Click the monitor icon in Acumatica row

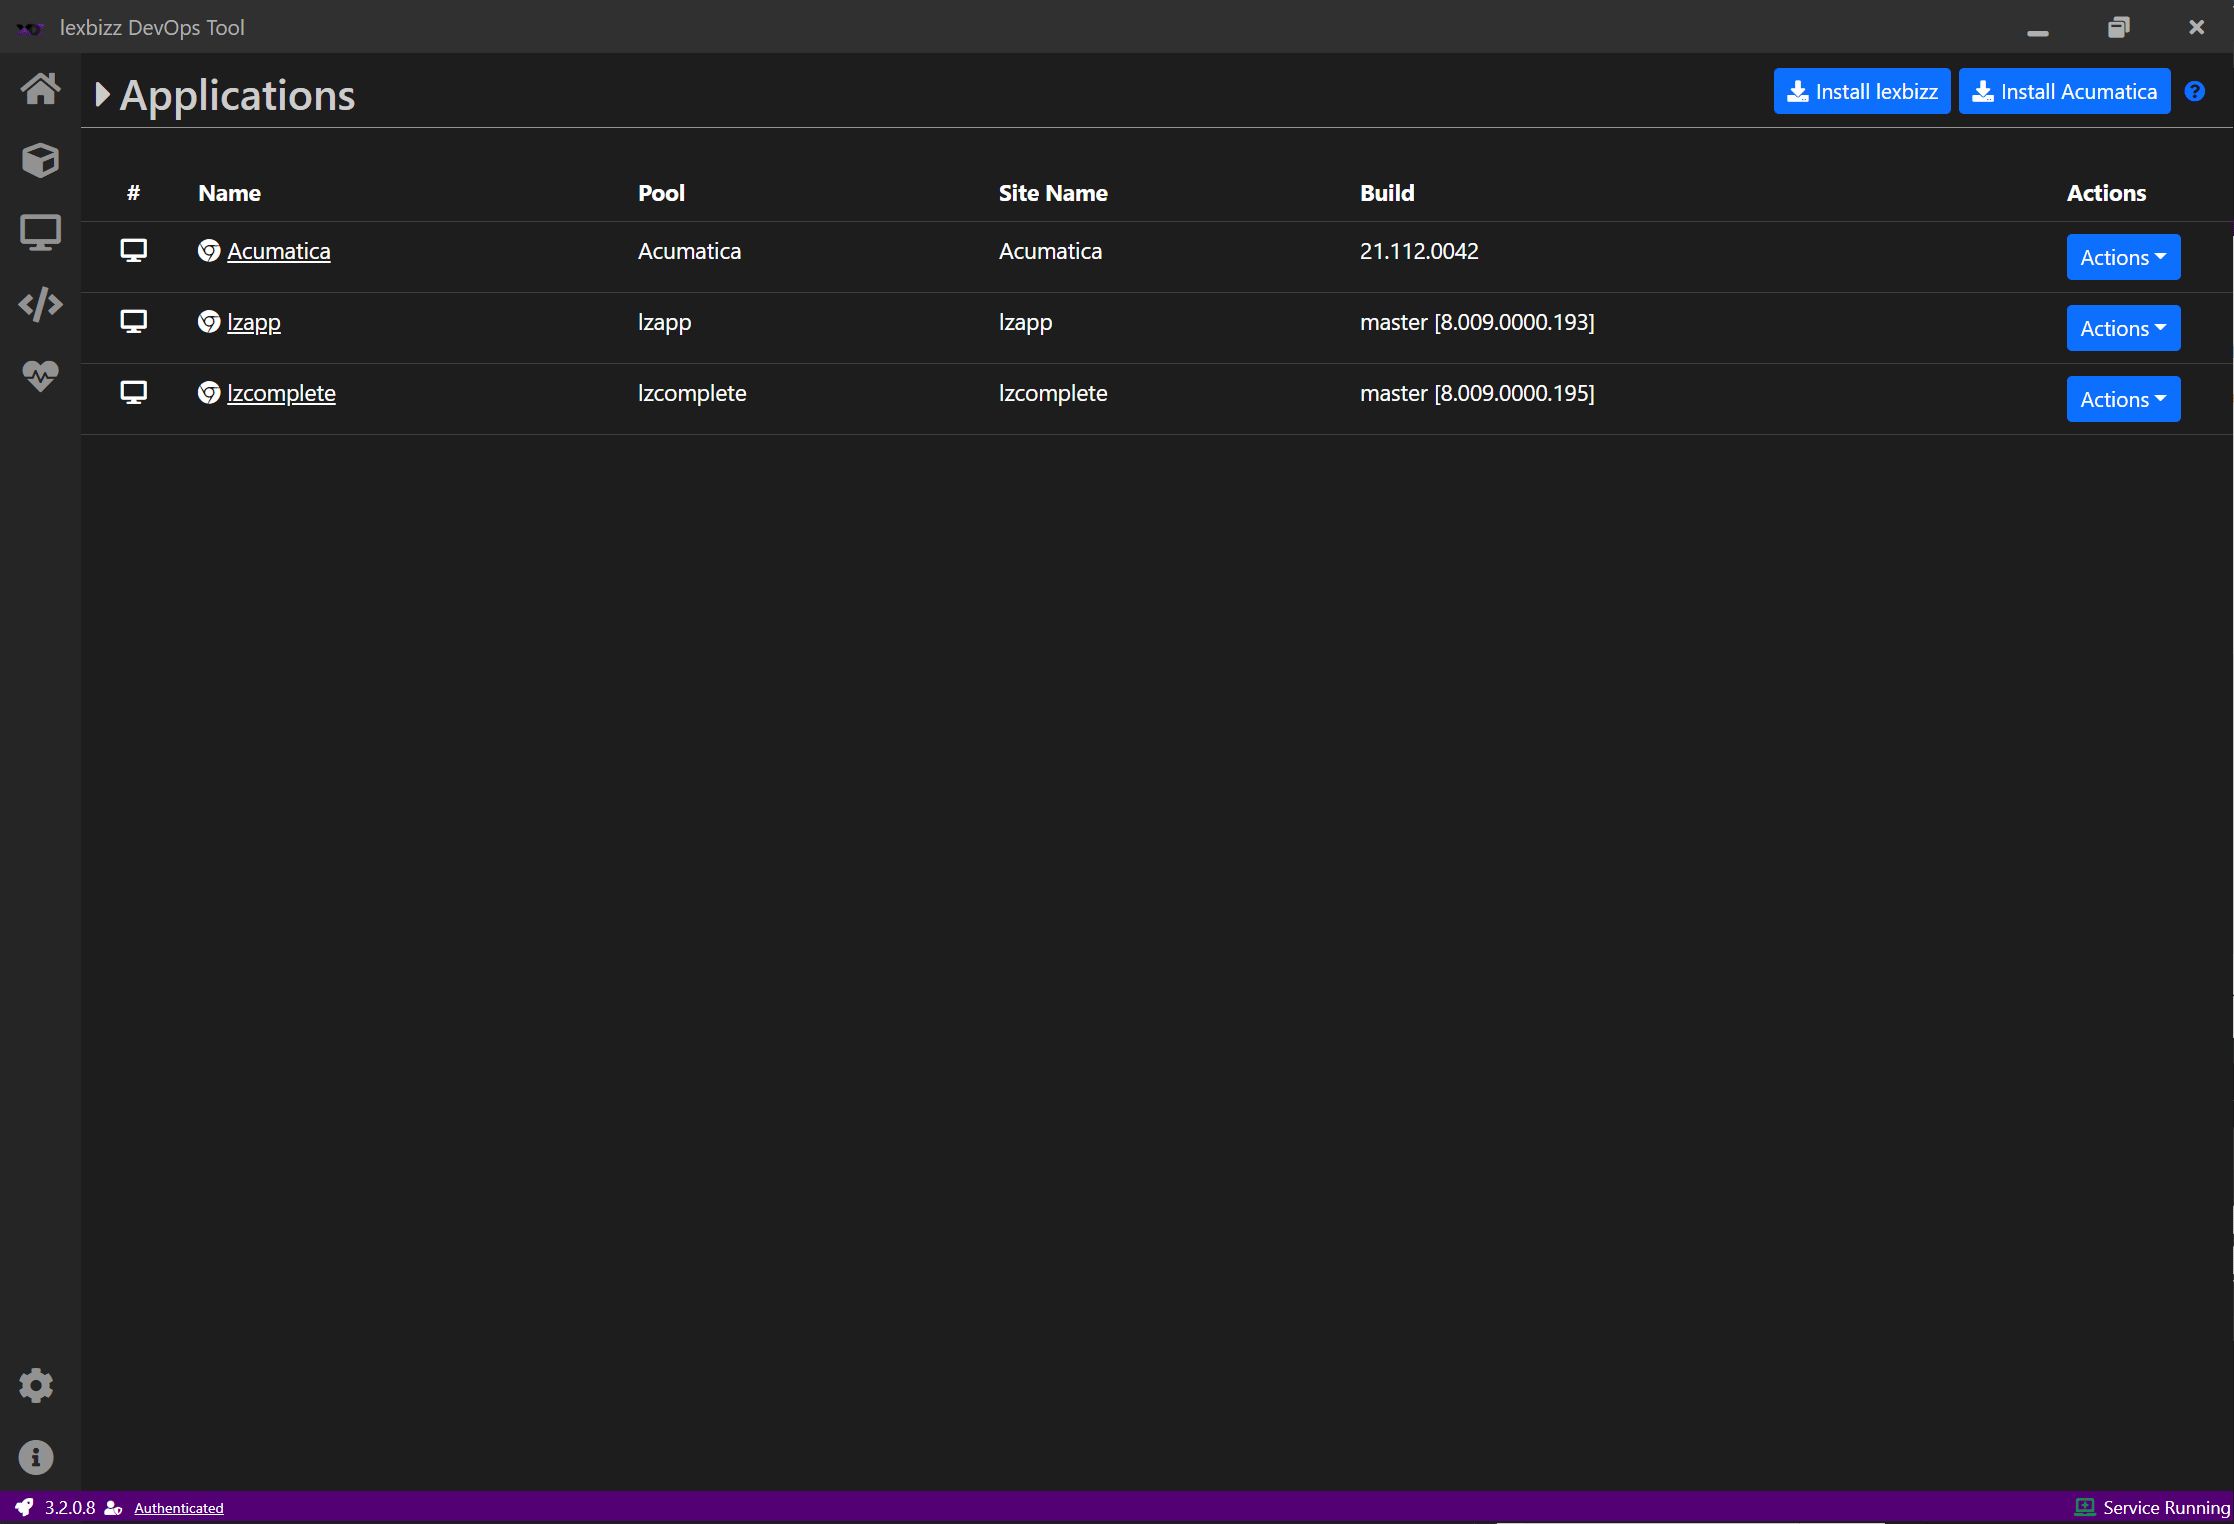(x=134, y=250)
